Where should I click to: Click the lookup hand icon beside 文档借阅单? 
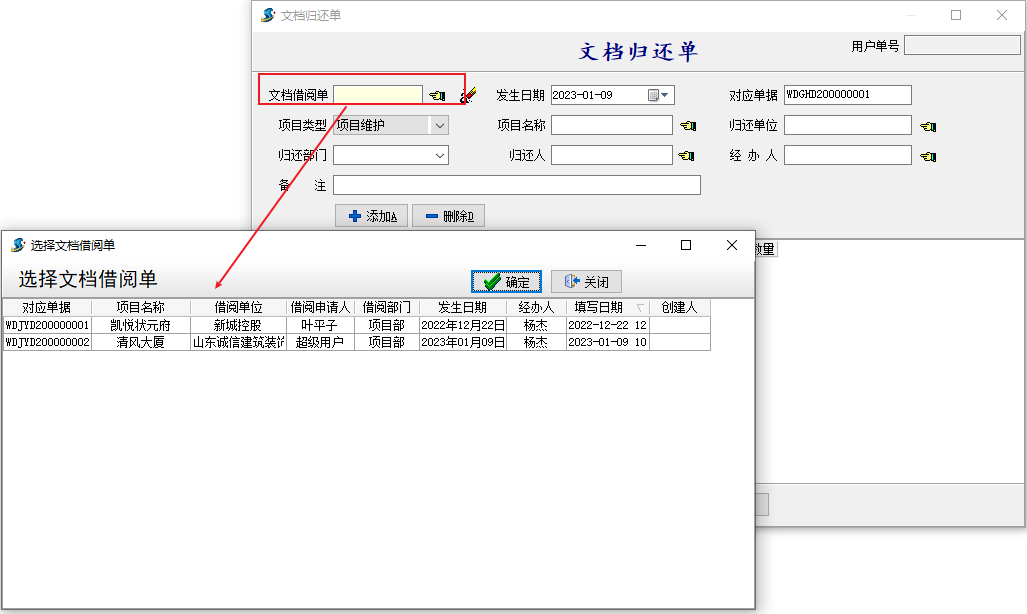[x=437, y=96]
